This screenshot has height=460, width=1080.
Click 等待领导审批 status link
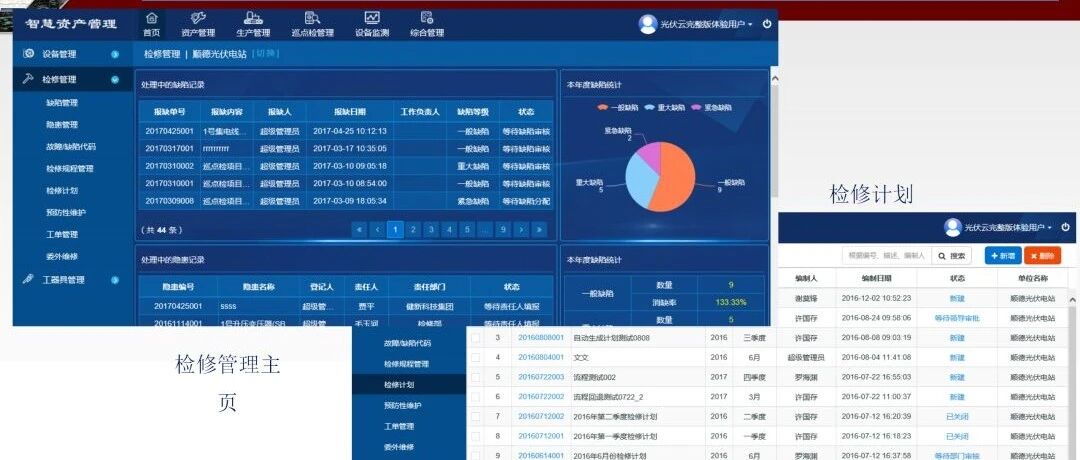[957, 318]
